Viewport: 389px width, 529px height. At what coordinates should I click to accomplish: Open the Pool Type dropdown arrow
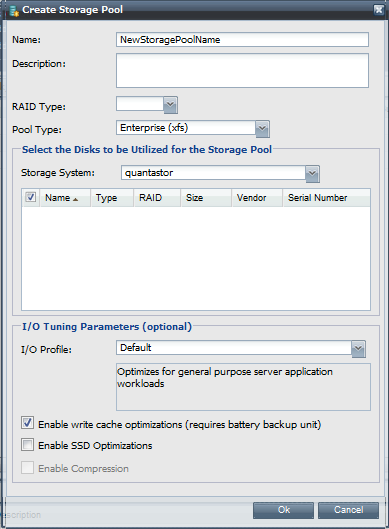tap(262, 129)
